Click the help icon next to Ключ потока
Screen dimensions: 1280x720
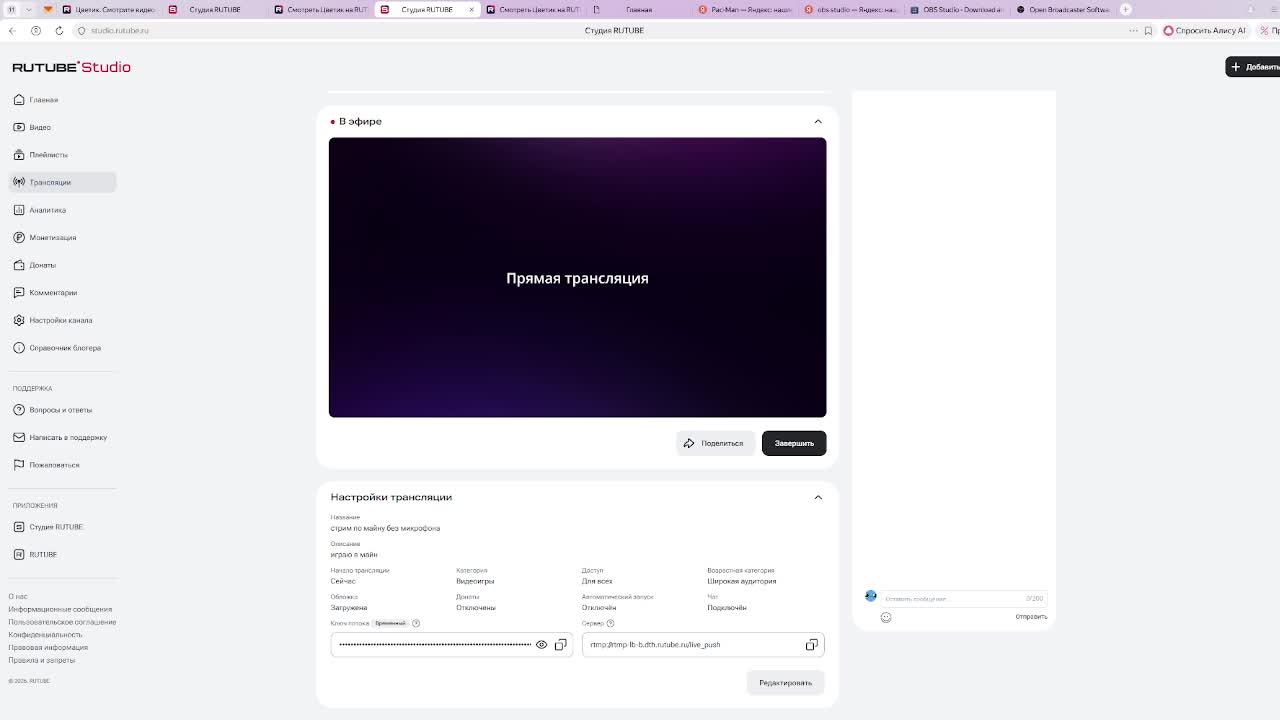click(x=416, y=623)
